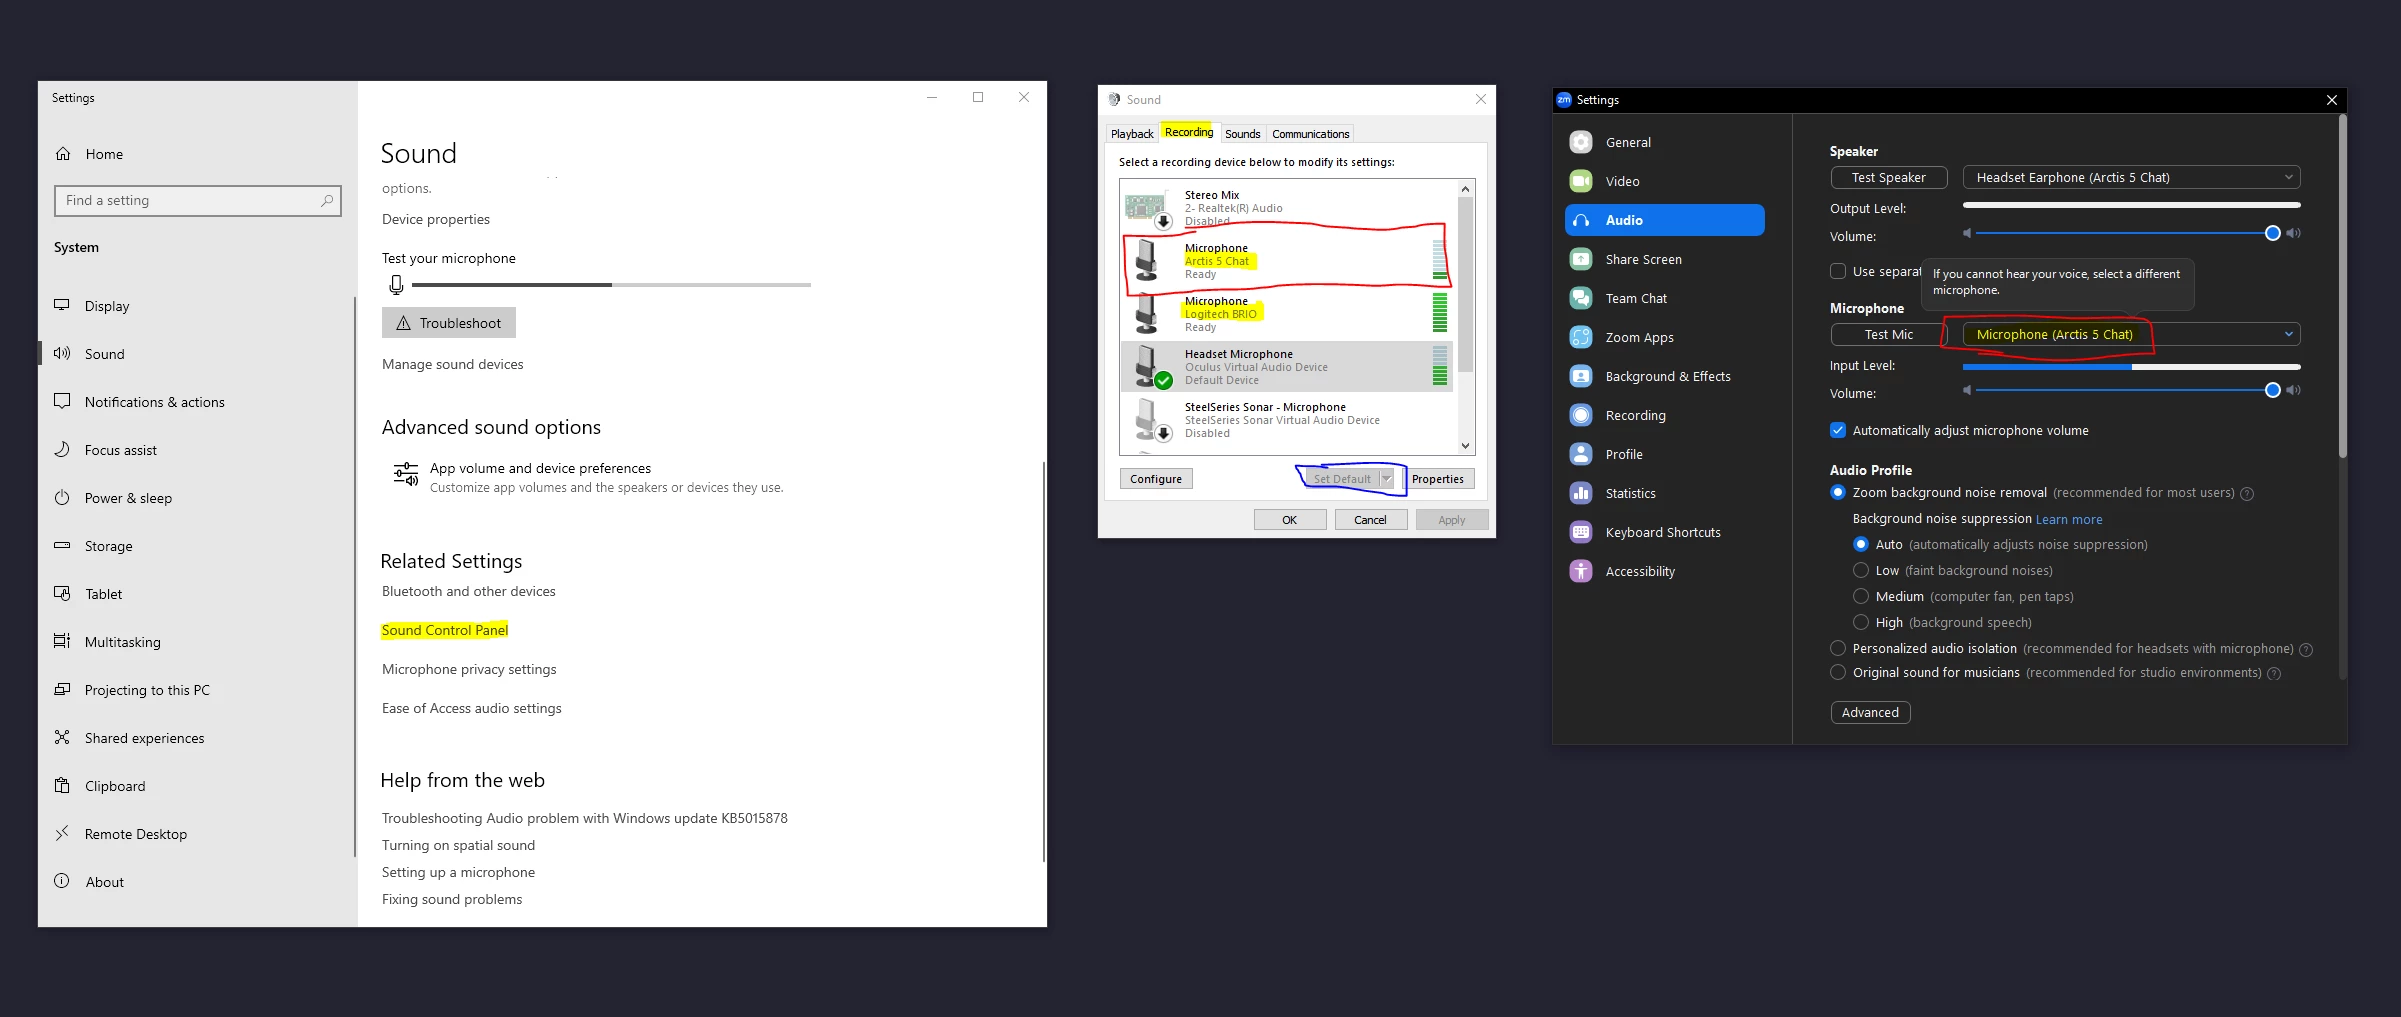
Task: Open the Recording icon in Zoom sidebar
Action: 1580,415
